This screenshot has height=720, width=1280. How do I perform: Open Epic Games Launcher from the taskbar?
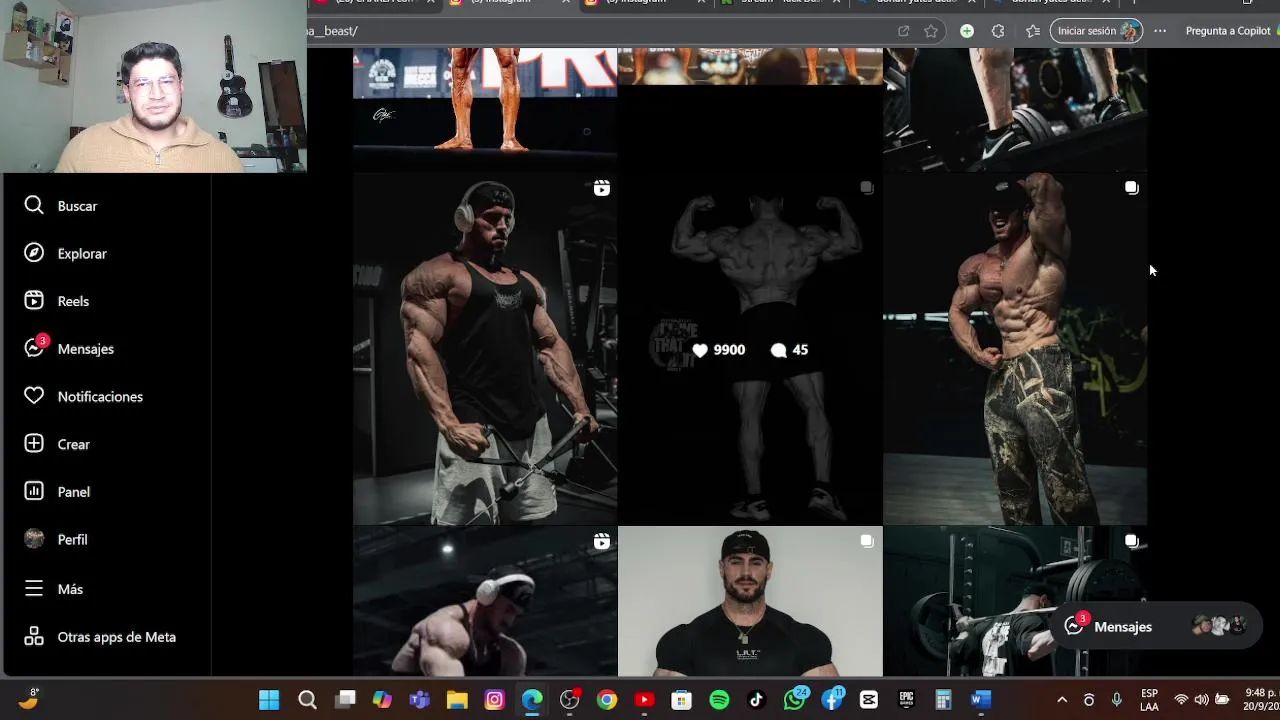906,700
